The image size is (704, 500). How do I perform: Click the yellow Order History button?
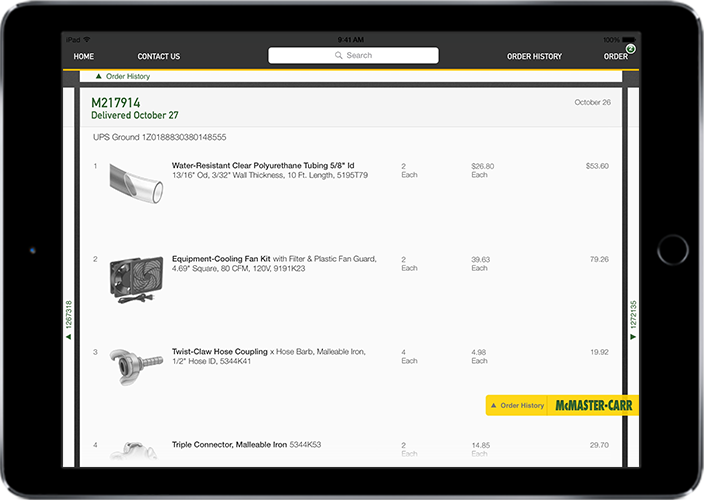coord(517,405)
